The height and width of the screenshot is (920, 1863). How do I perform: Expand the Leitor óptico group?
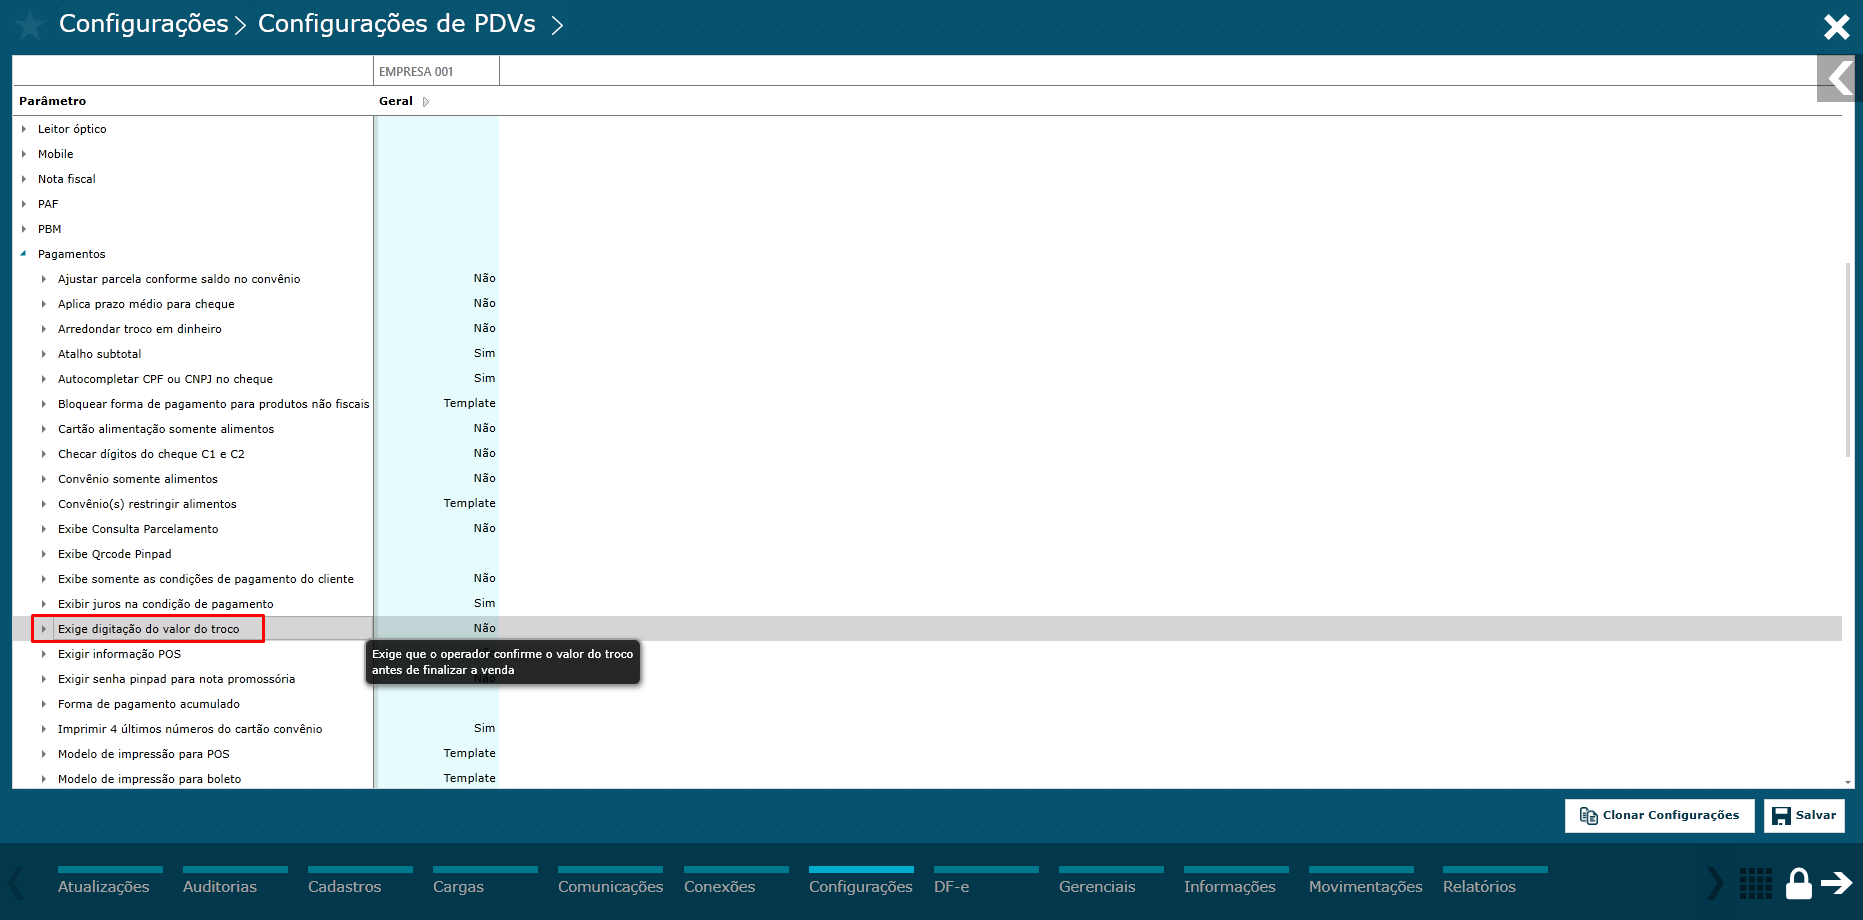[24, 129]
